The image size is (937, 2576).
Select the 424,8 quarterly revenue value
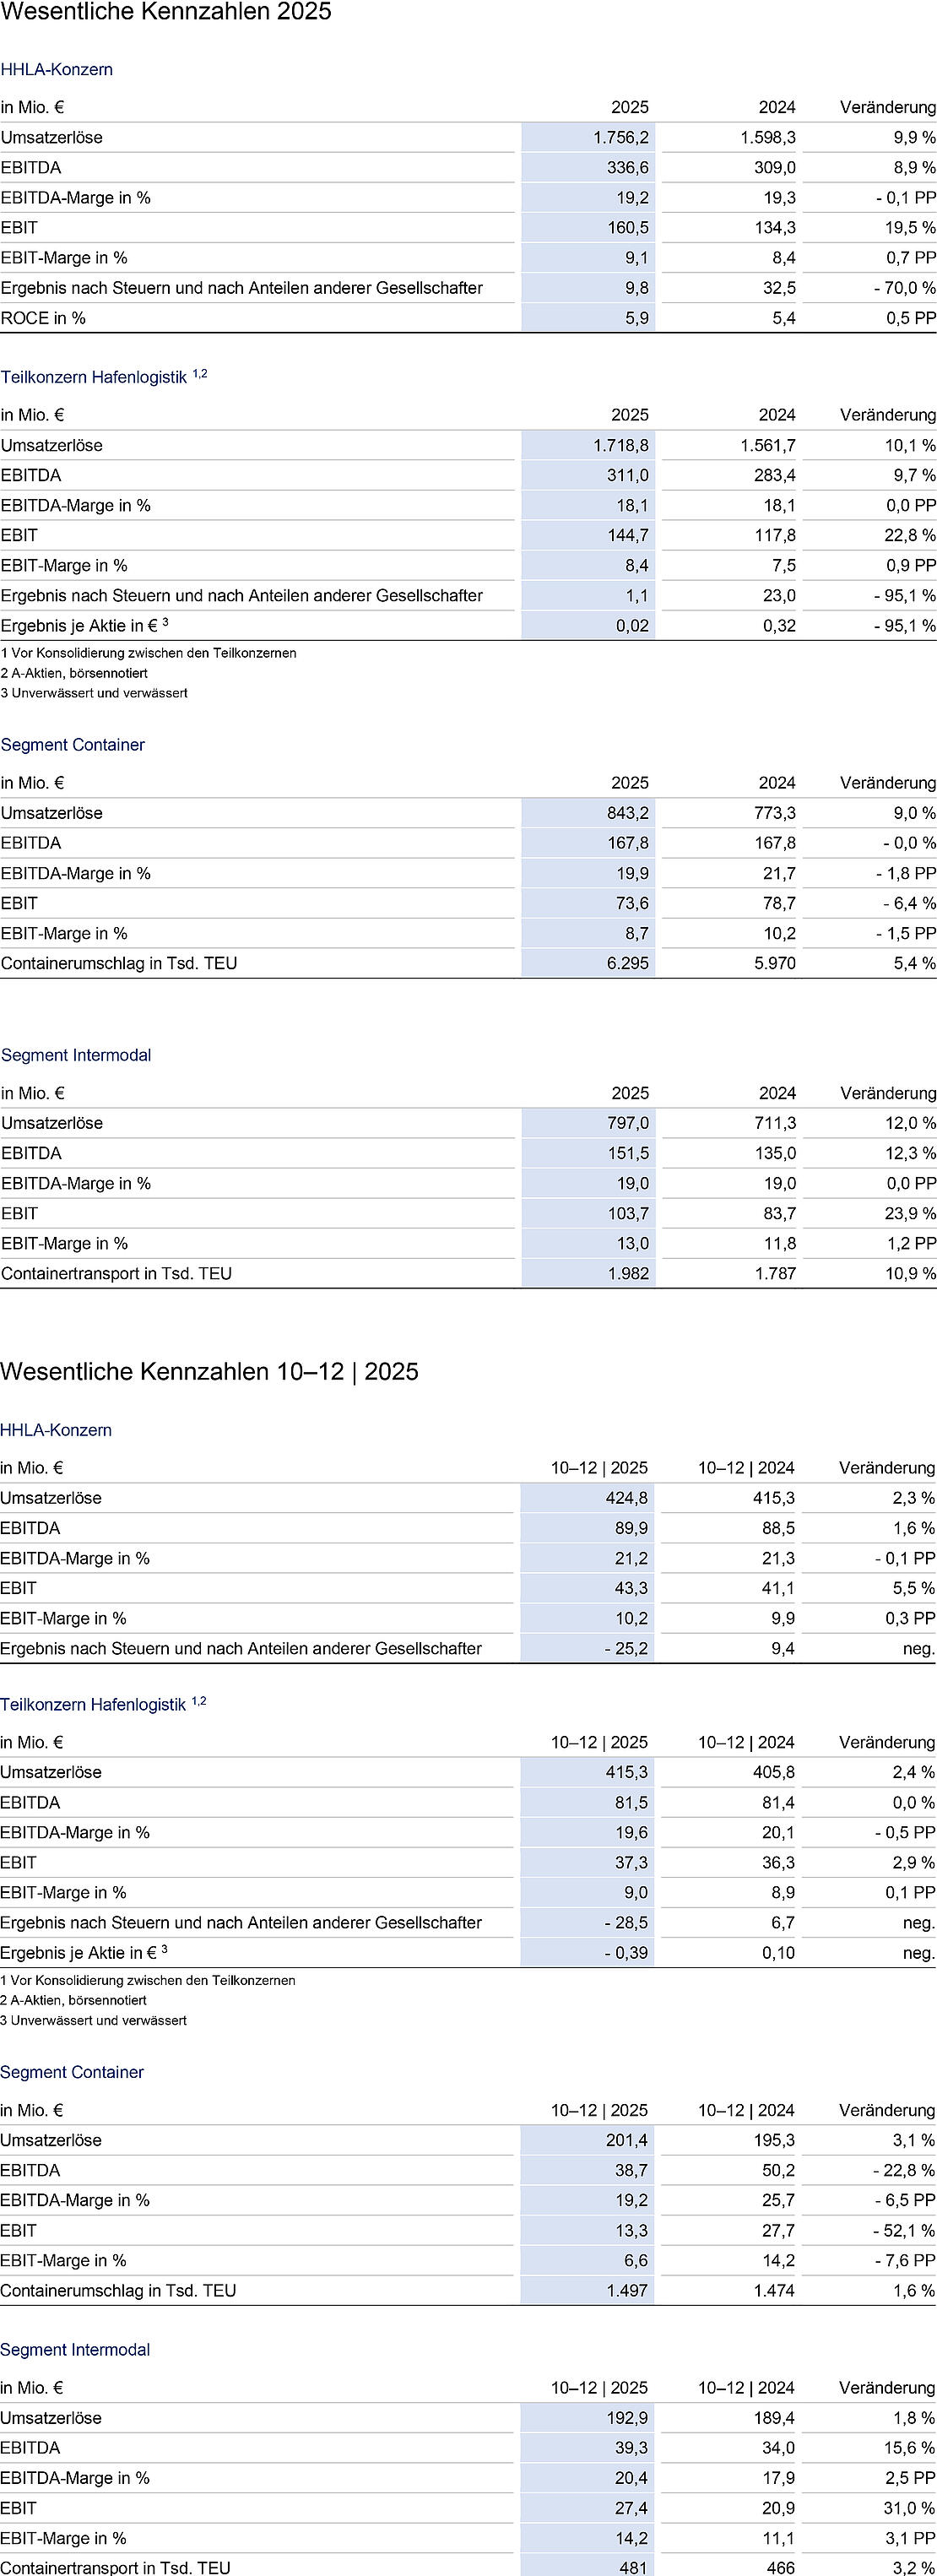[x=626, y=1498]
